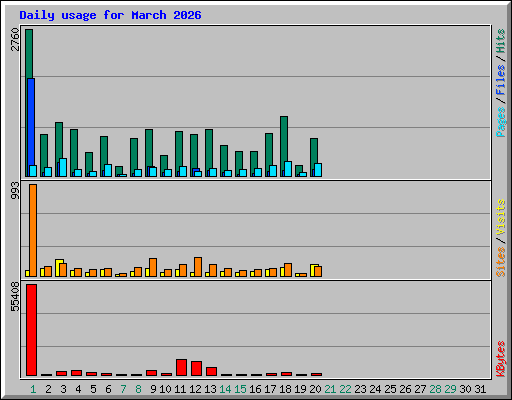Click day 9 label on the x-axis
Image resolution: width=512 pixels, height=400 pixels.
pos(153,389)
